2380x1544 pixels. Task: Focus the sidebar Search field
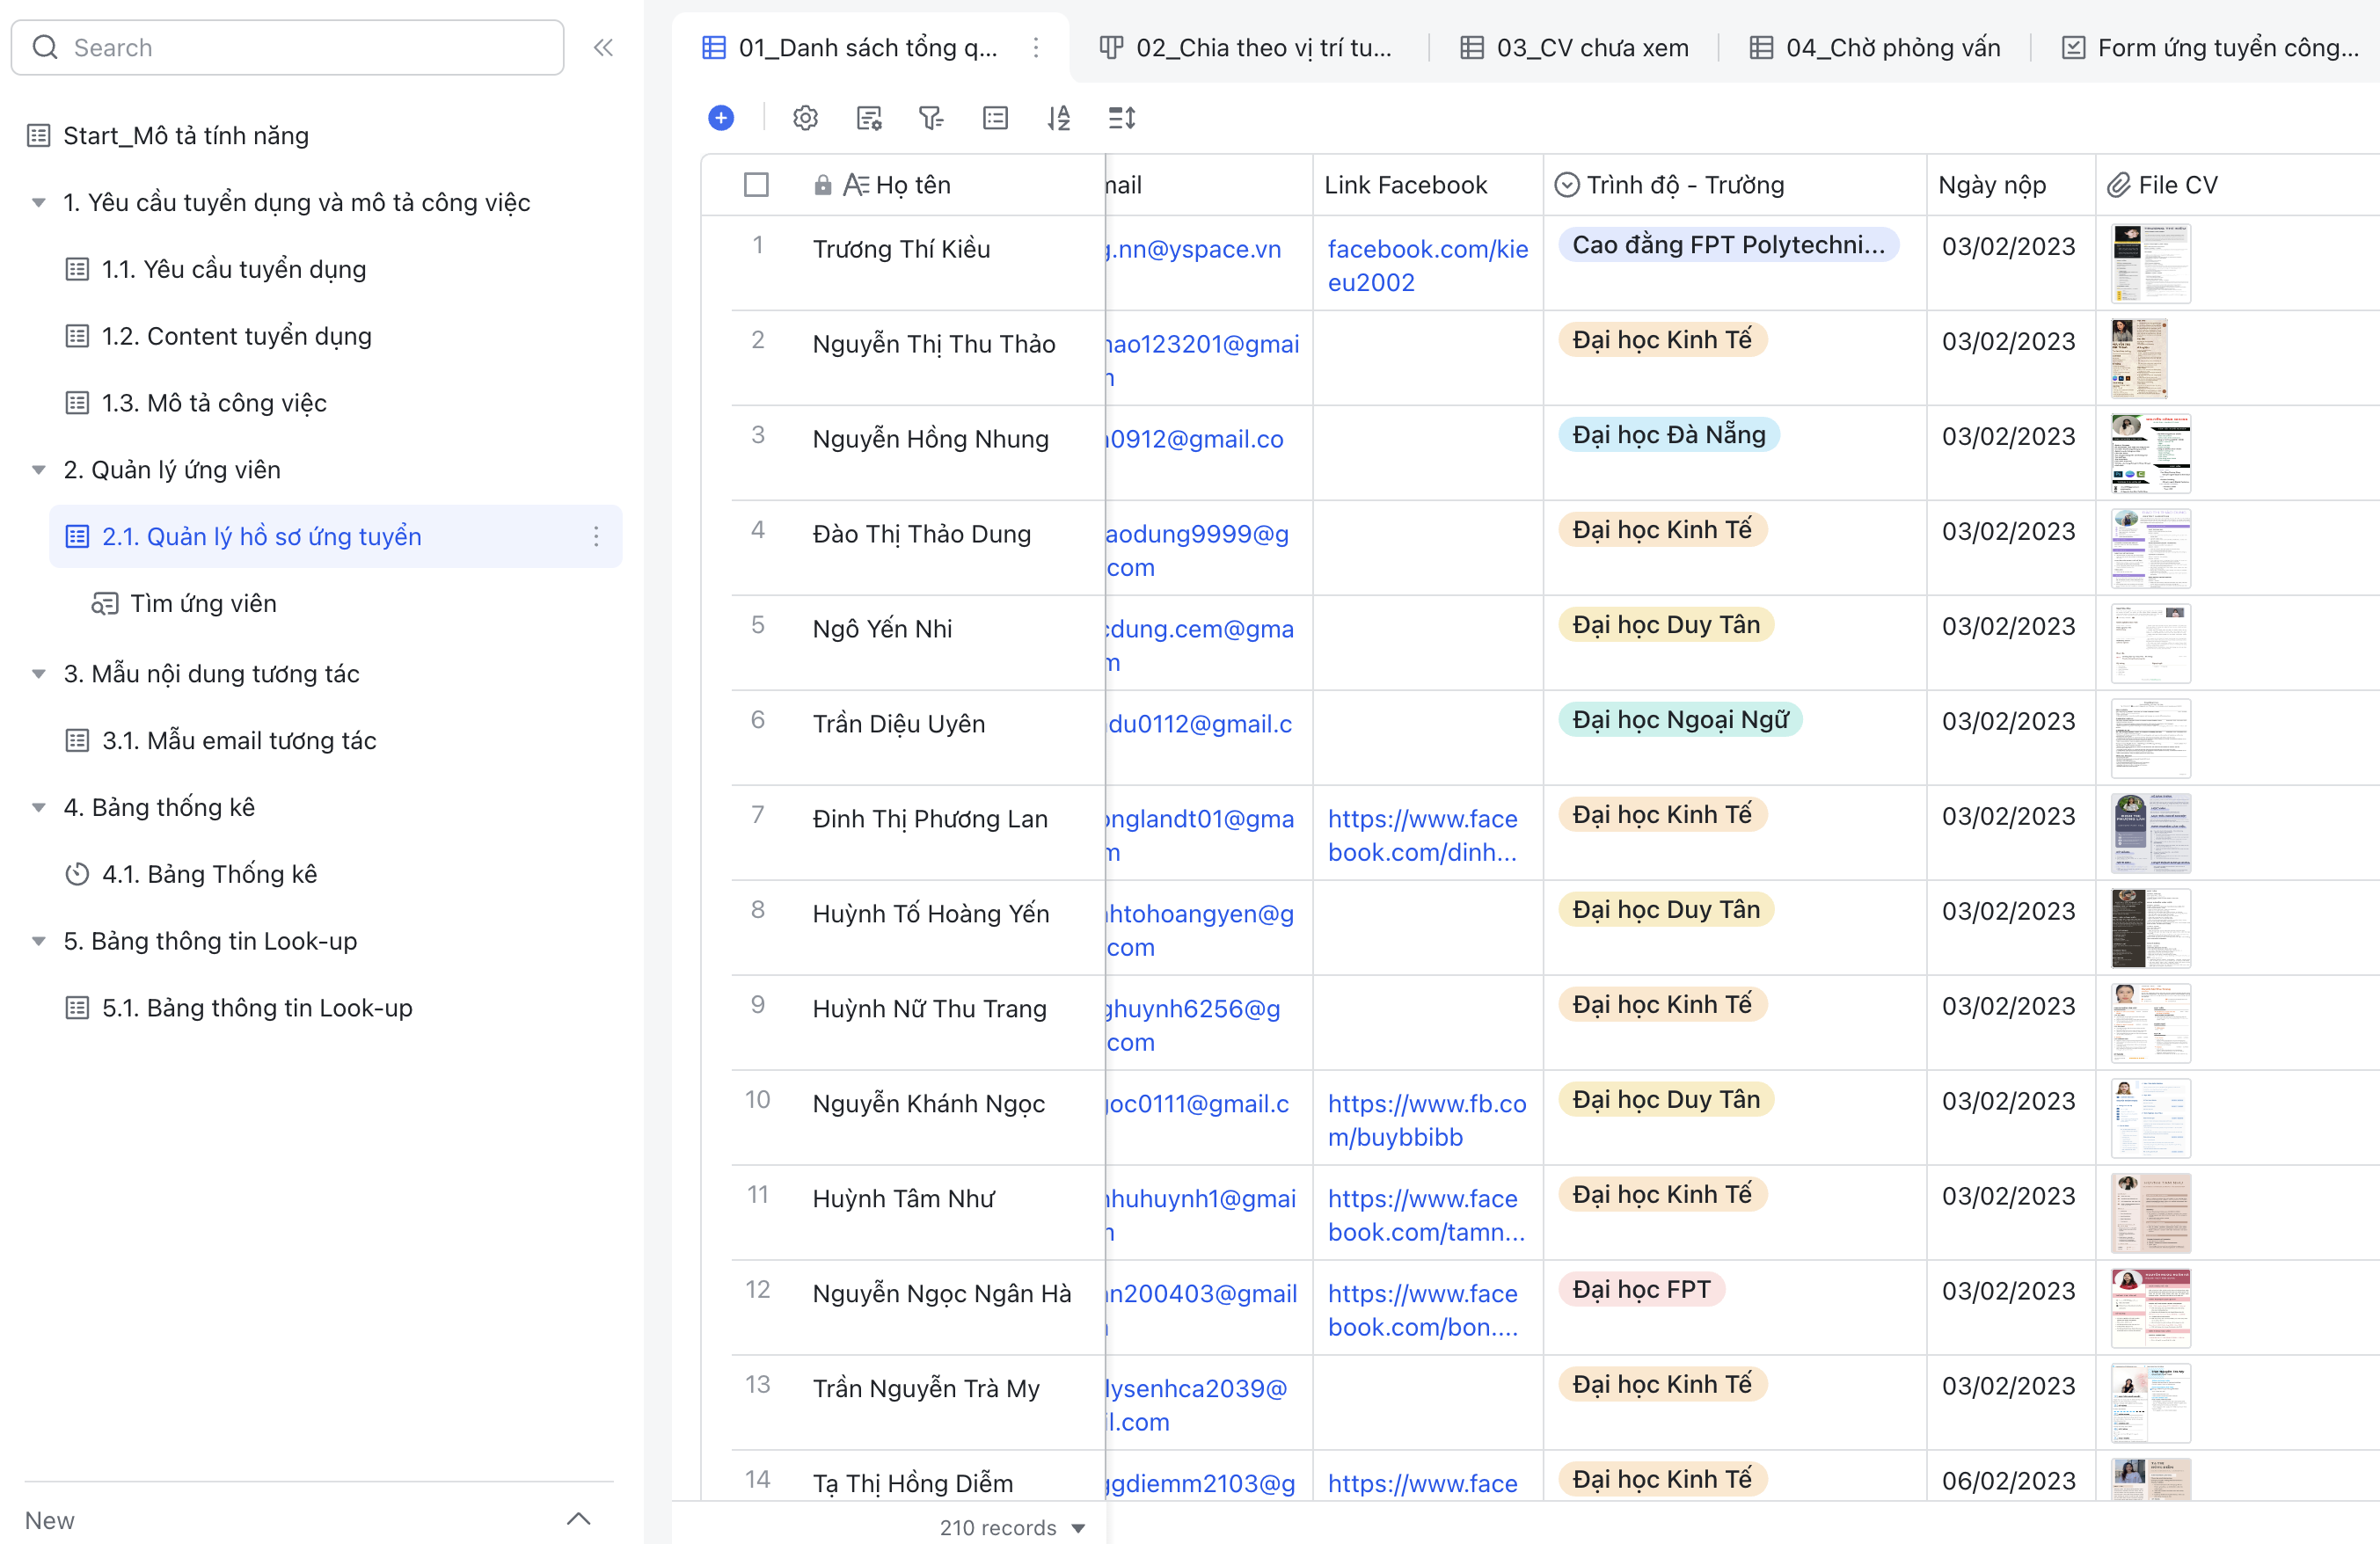[x=287, y=47]
